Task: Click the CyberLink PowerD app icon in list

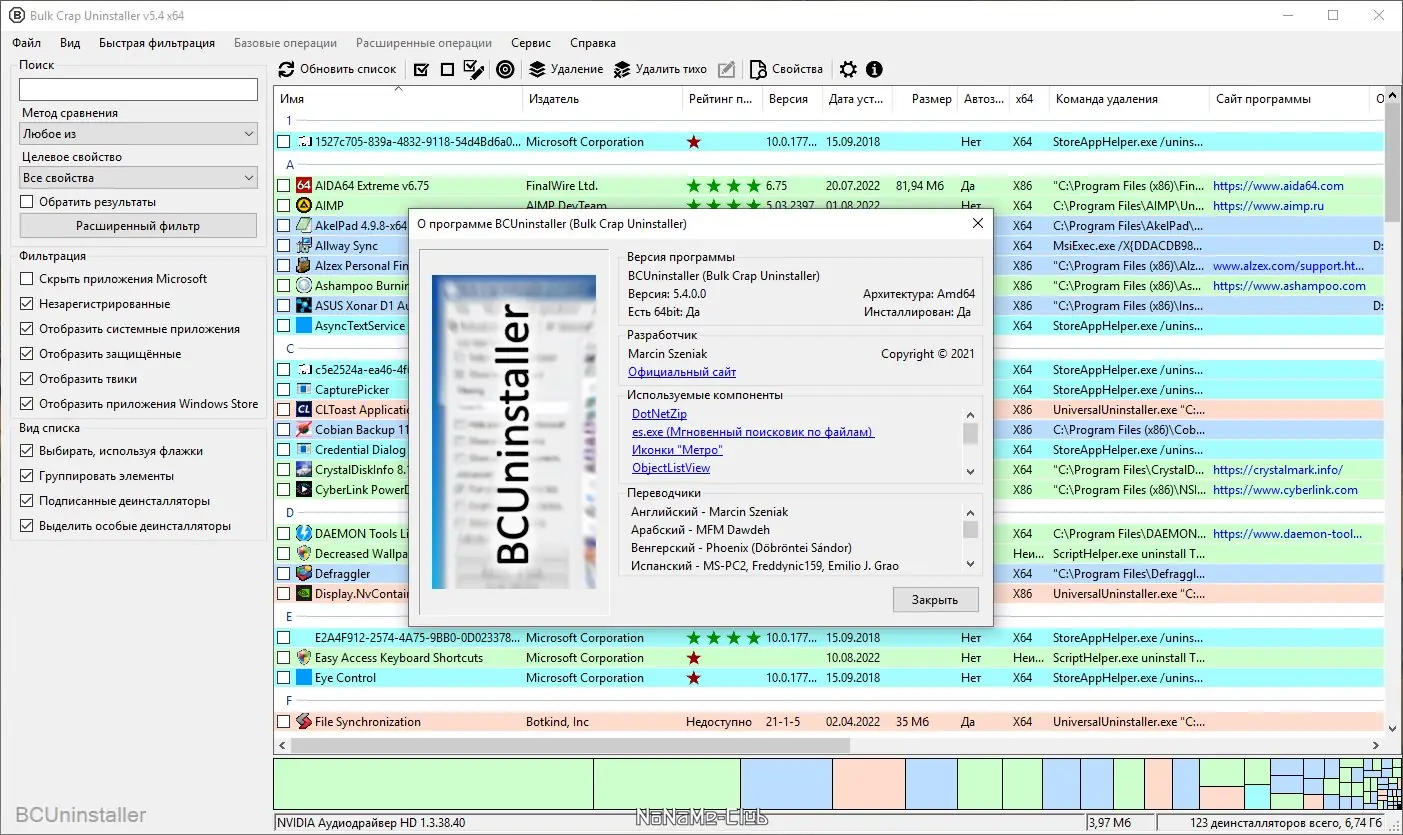Action: (x=304, y=490)
